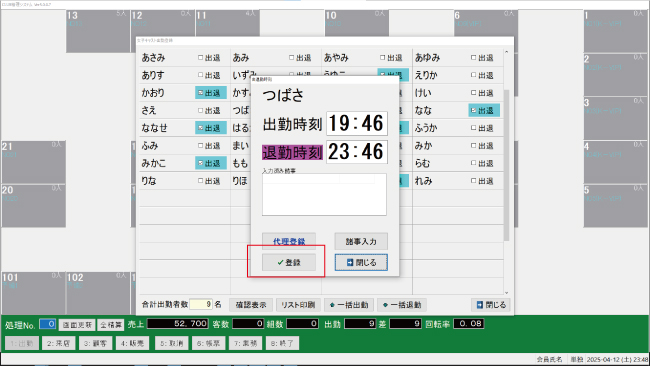Click the 2:来店 function button
Image resolution: width=650 pixels, height=366 pixels.
[58, 343]
